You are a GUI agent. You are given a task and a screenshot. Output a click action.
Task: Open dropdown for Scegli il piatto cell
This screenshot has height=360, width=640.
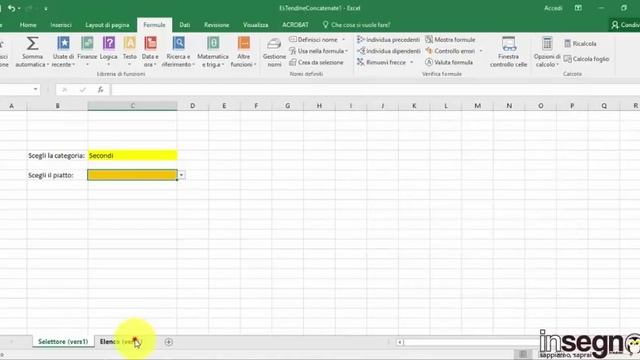pos(181,175)
